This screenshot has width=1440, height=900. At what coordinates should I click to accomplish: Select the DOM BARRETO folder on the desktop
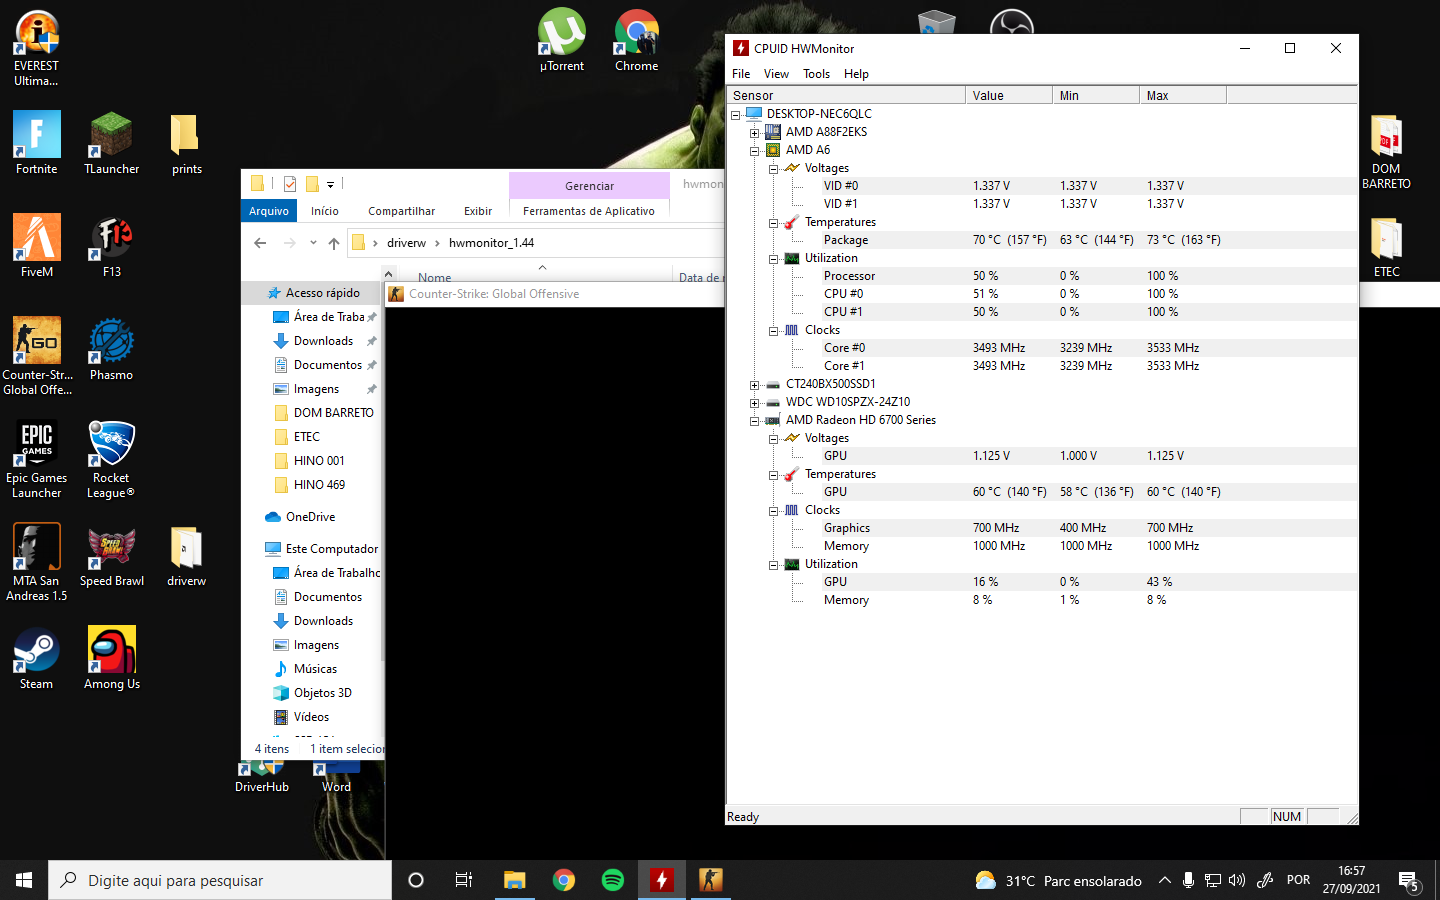pos(1386,150)
